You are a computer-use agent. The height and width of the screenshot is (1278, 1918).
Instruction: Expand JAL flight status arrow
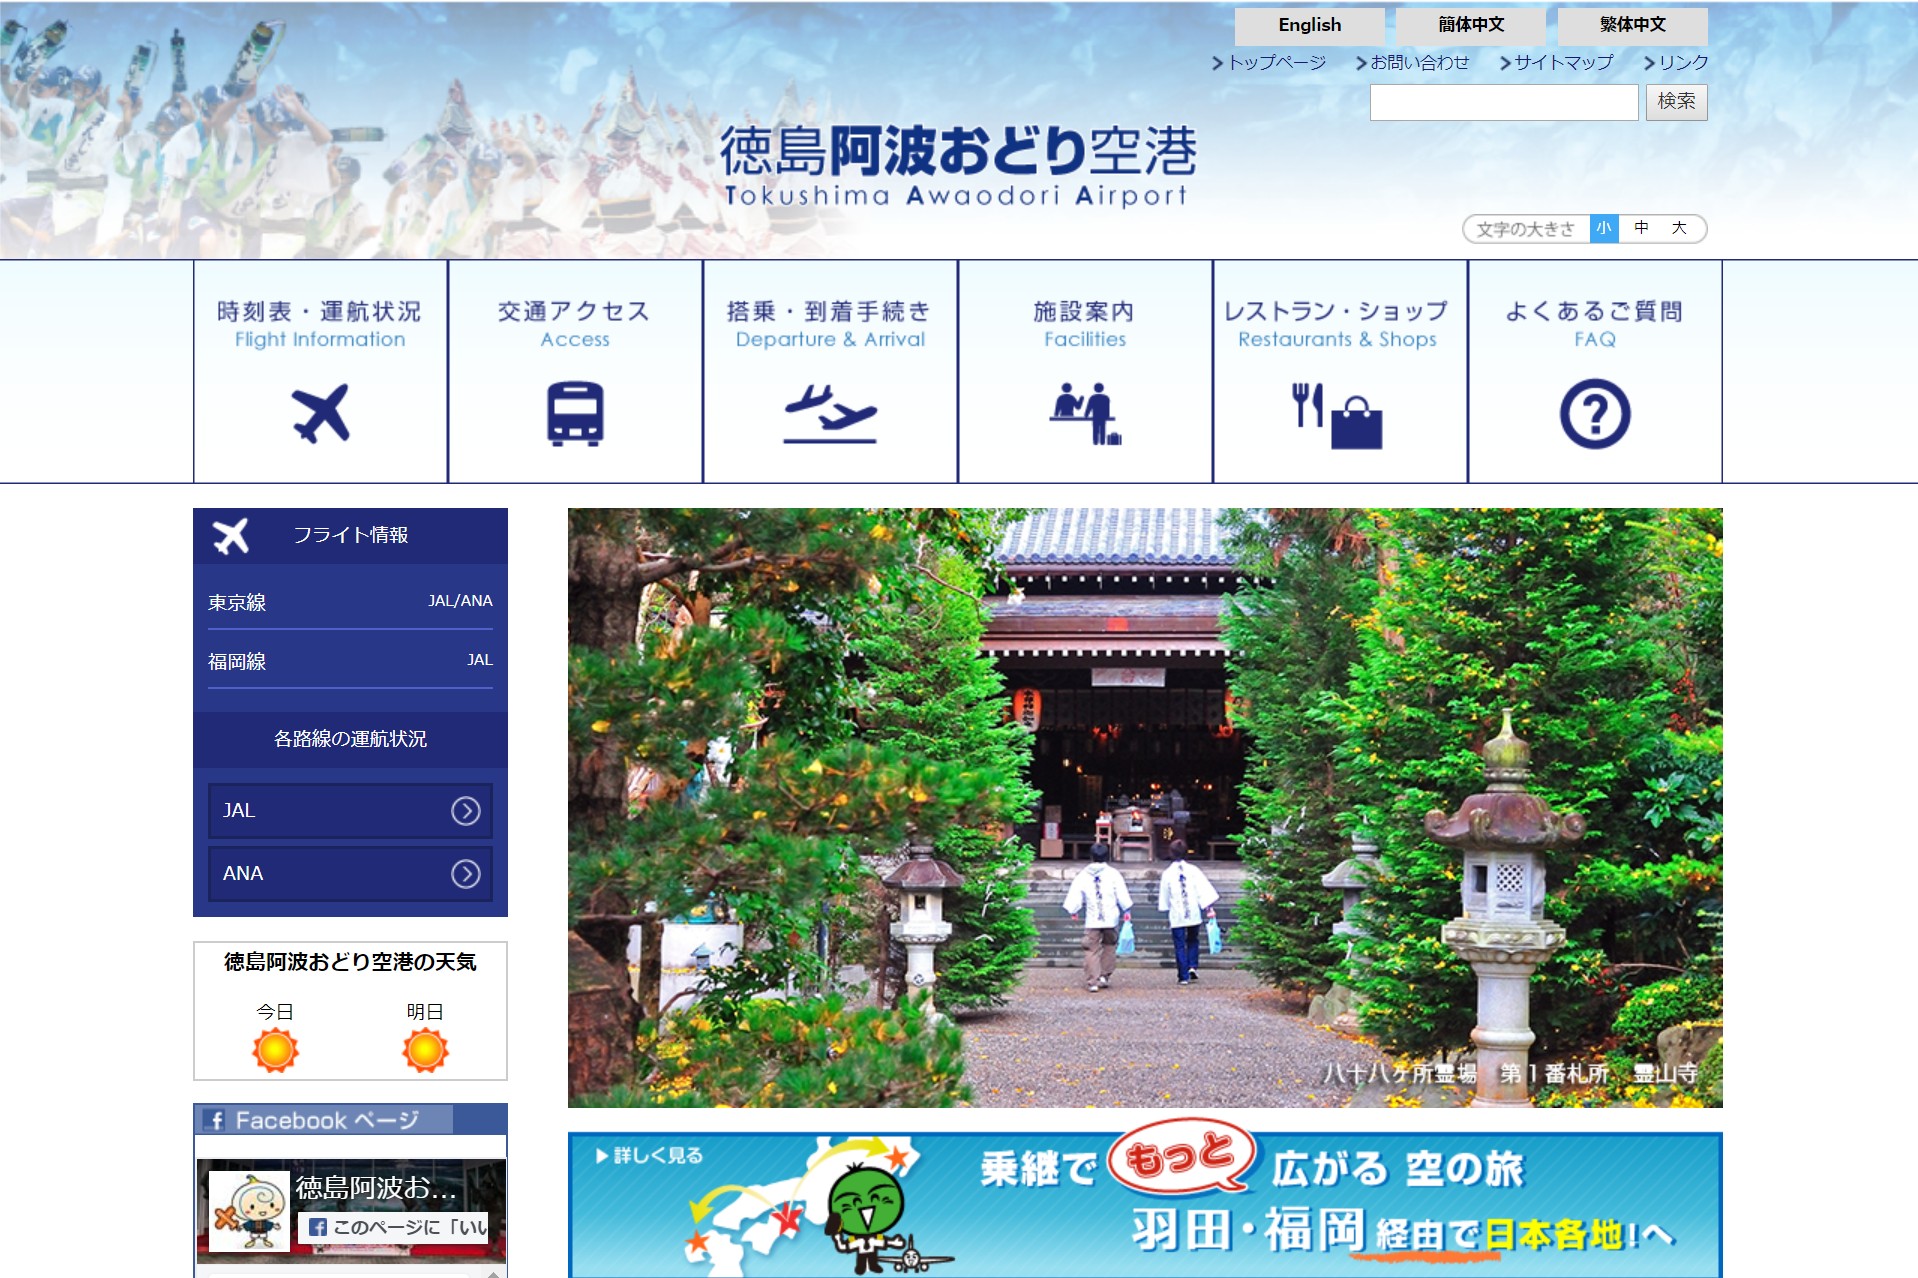[x=465, y=811]
